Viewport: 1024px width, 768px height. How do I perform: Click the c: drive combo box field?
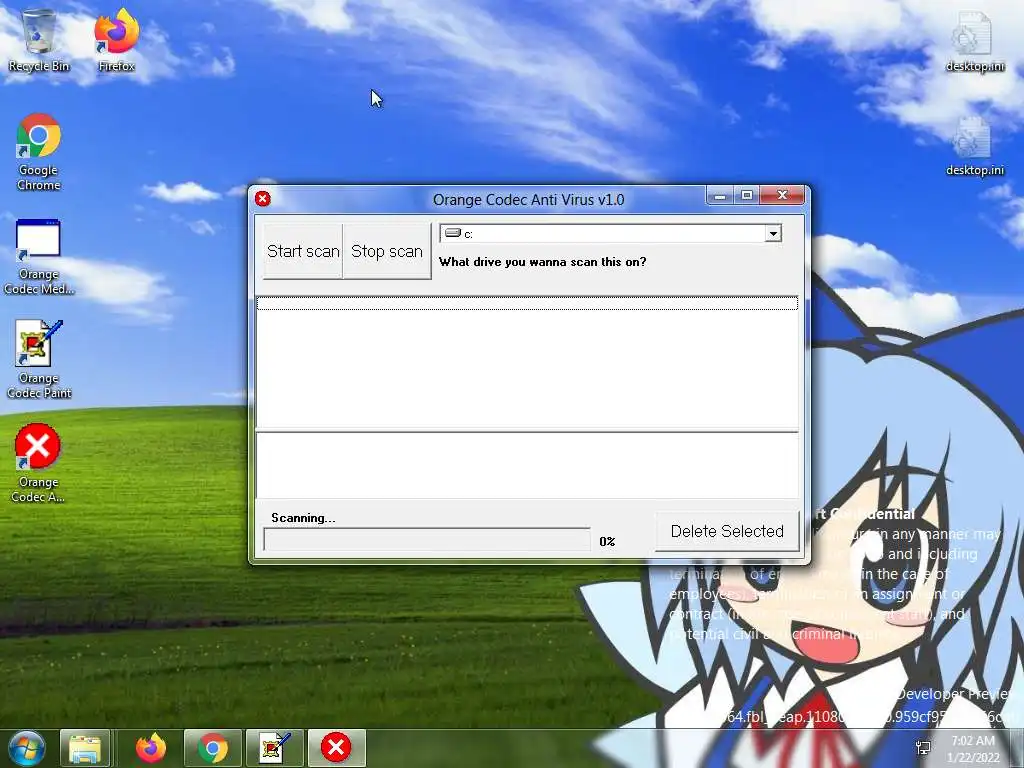[x=611, y=233]
